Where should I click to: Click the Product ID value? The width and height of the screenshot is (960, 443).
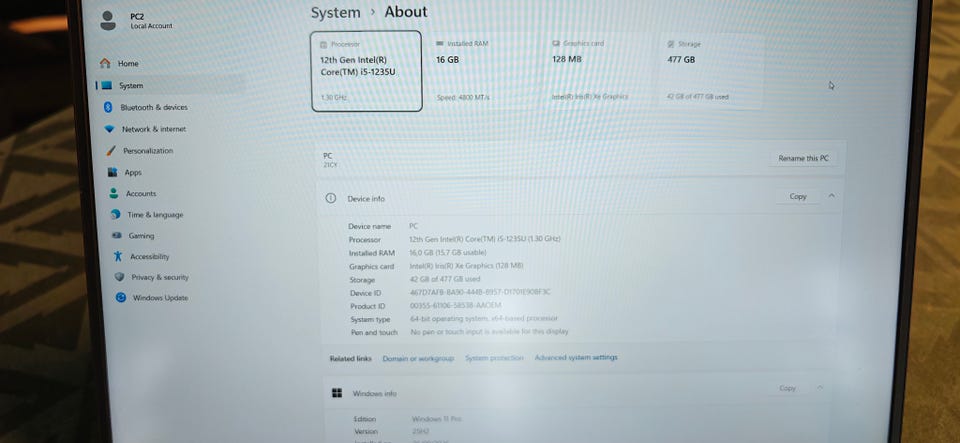[x=456, y=305]
